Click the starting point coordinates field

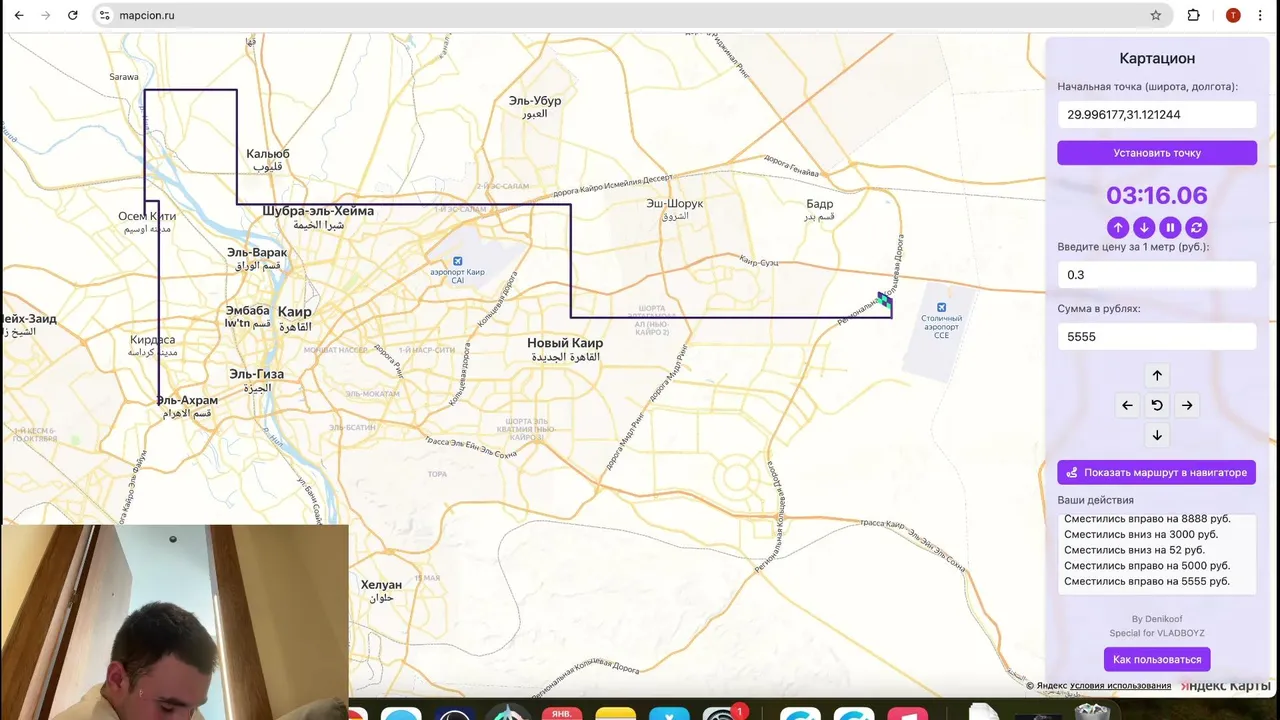(1157, 114)
